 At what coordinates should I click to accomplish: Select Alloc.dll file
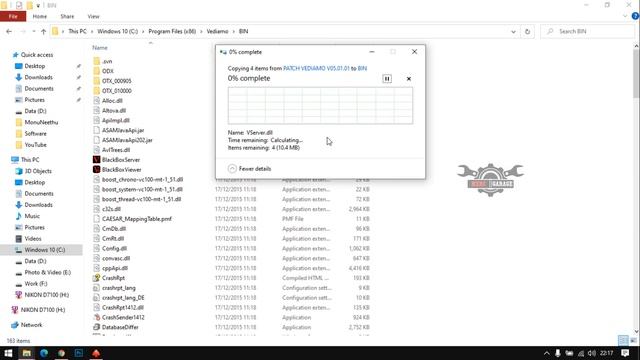click(112, 100)
